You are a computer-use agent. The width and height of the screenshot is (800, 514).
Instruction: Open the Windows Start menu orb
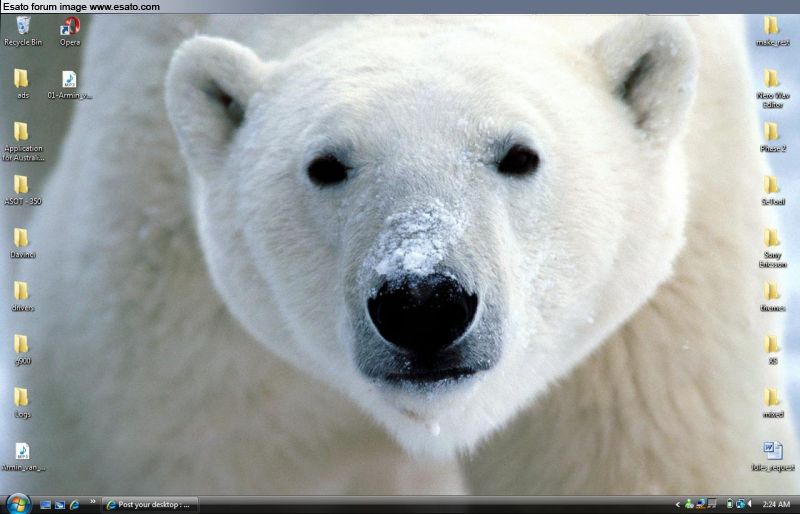click(18, 504)
